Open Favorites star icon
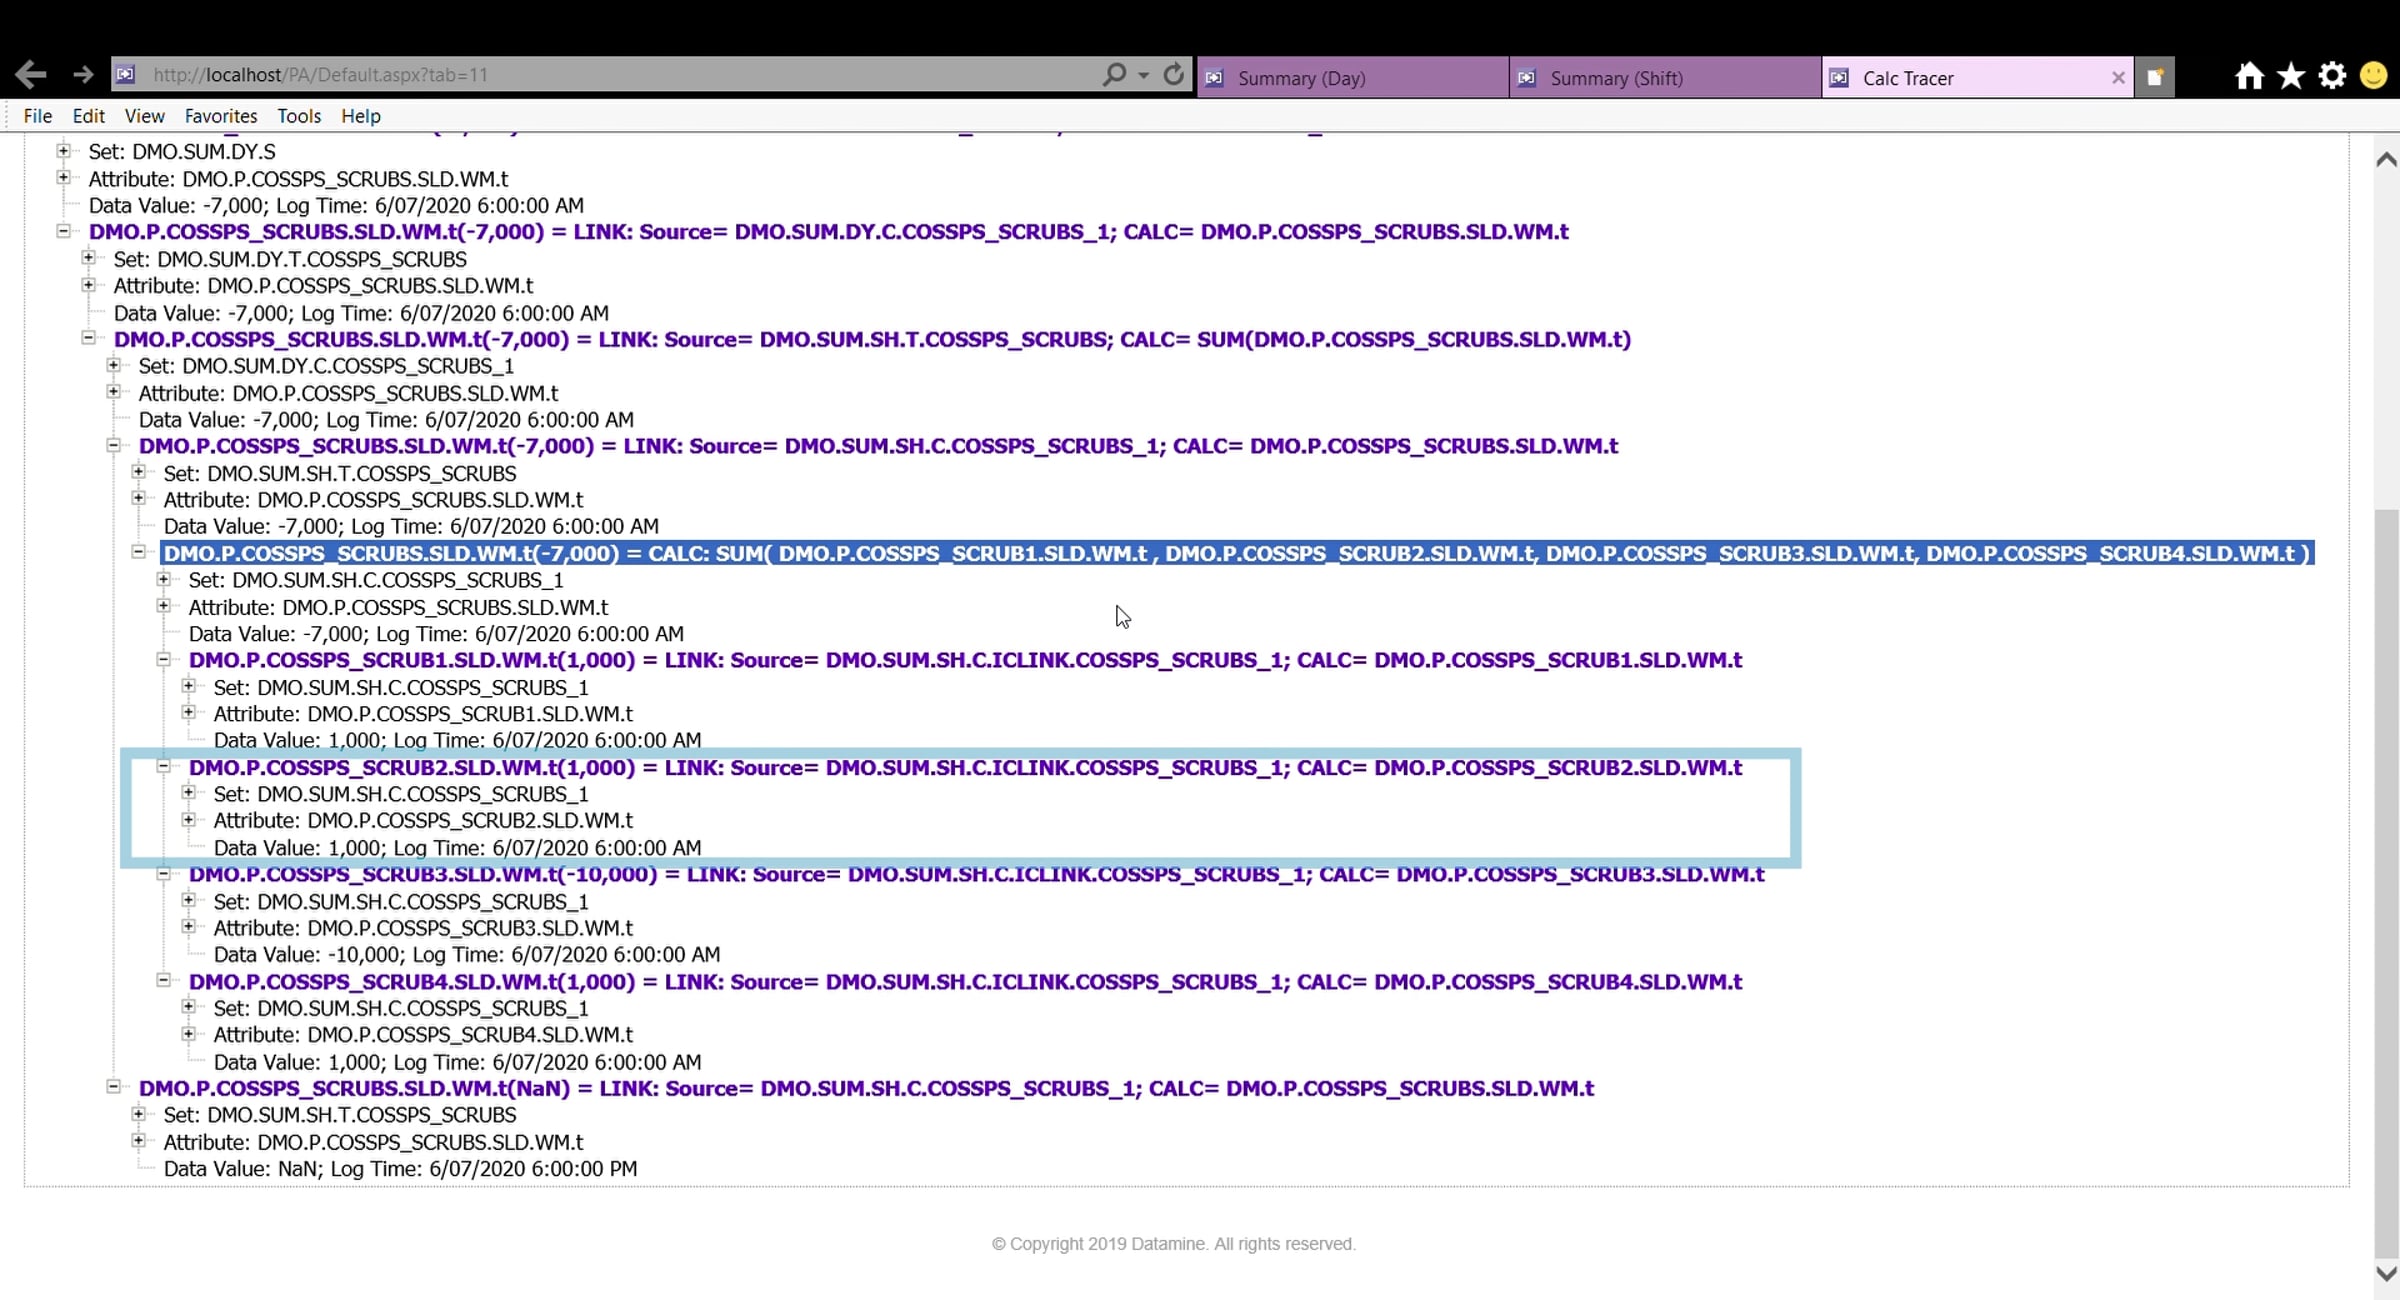Viewport: 2400px width, 1300px height. pyautogui.click(x=2291, y=76)
